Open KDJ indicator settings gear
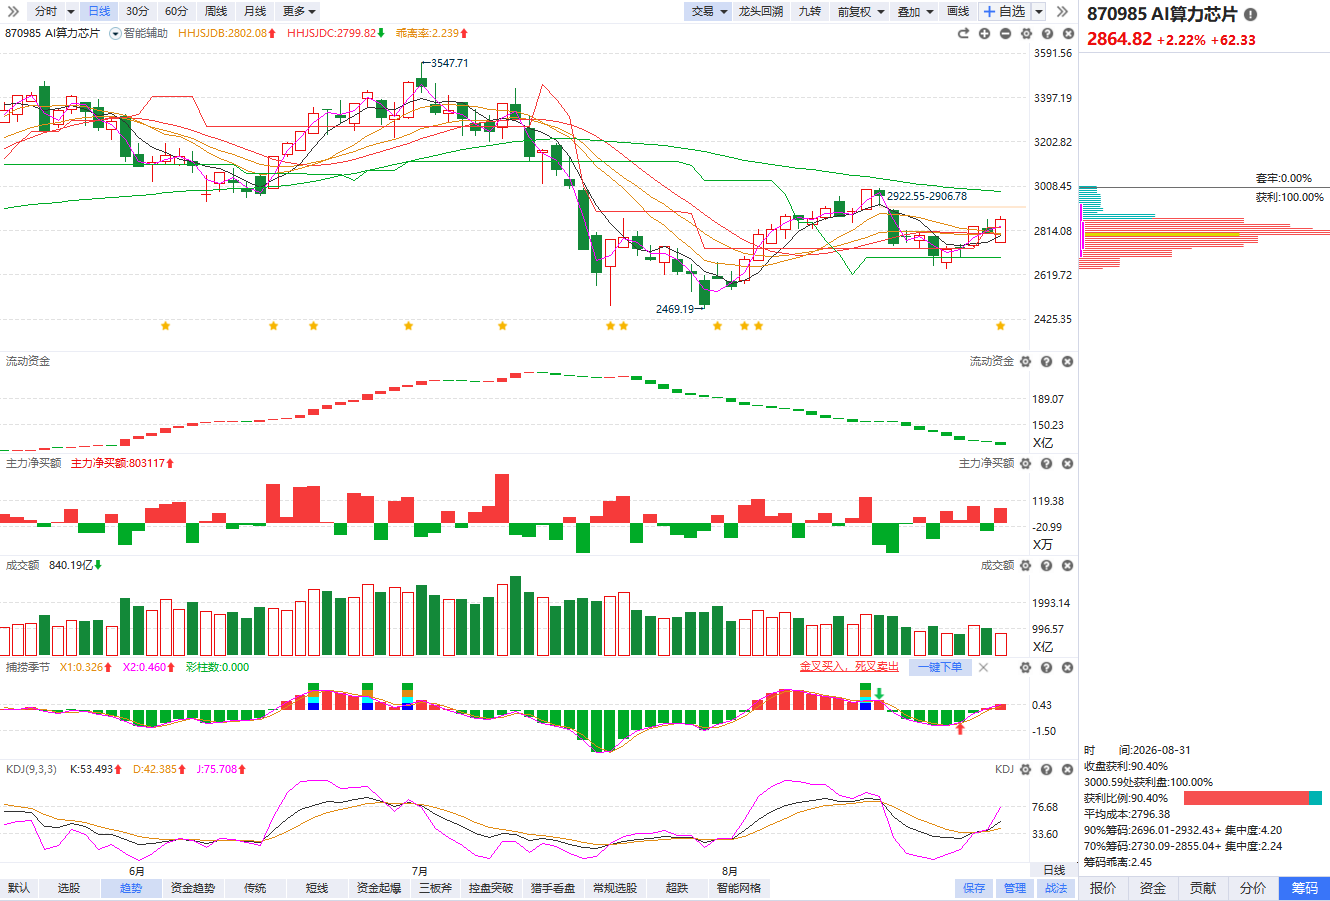Viewport: 1330px width, 901px height. [1025, 769]
